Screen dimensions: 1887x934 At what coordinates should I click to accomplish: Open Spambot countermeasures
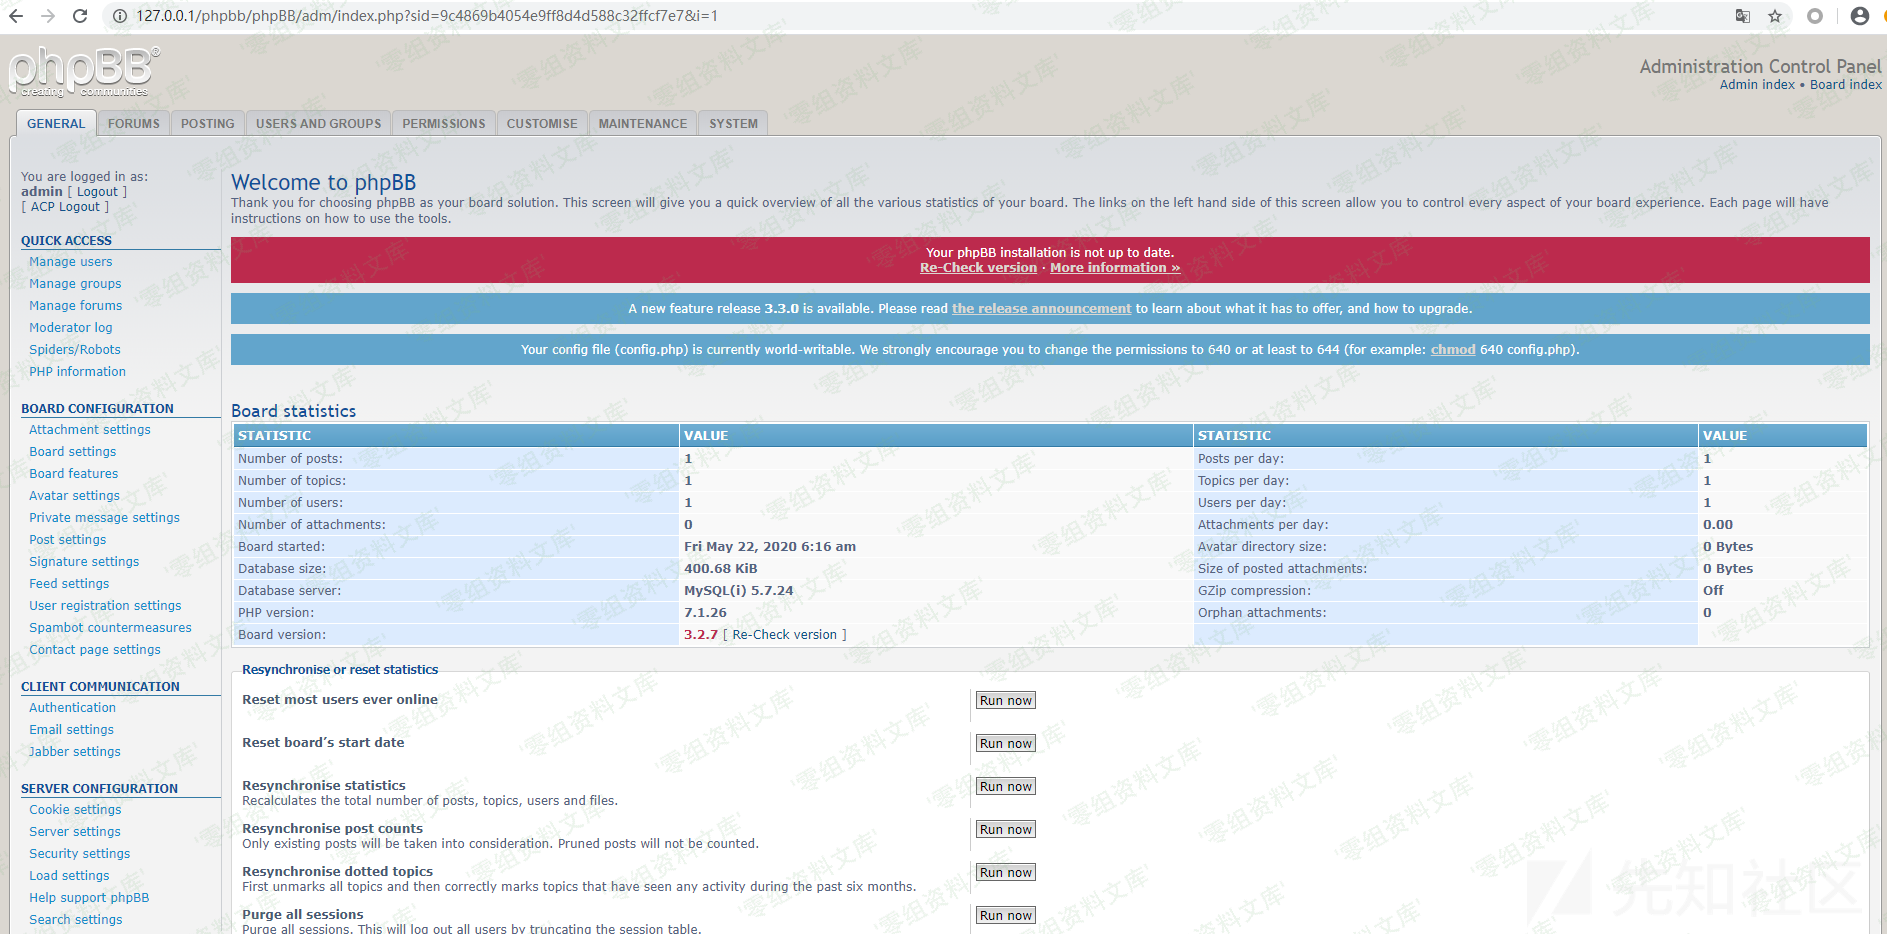(x=110, y=628)
